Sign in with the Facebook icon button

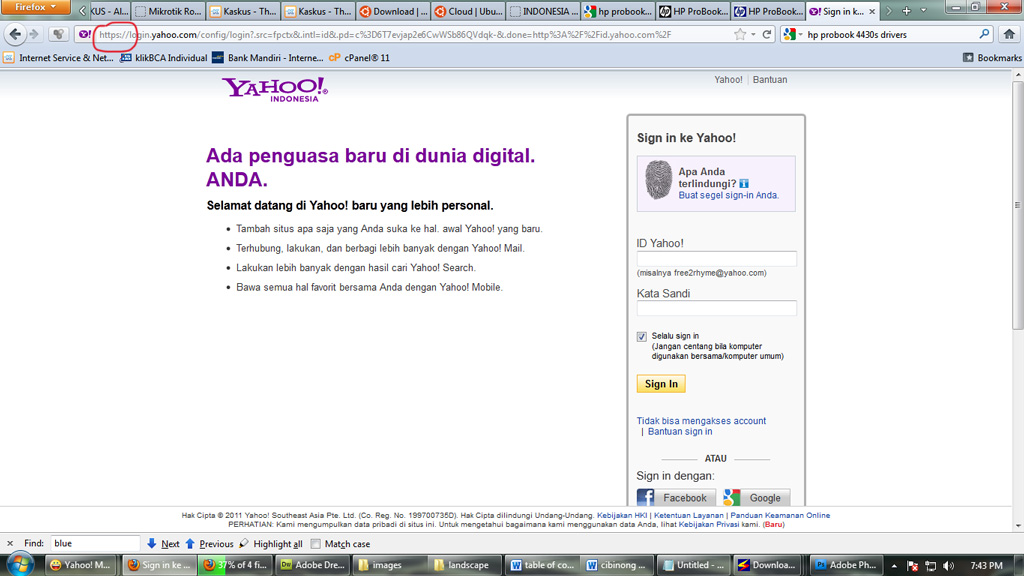[x=673, y=497]
